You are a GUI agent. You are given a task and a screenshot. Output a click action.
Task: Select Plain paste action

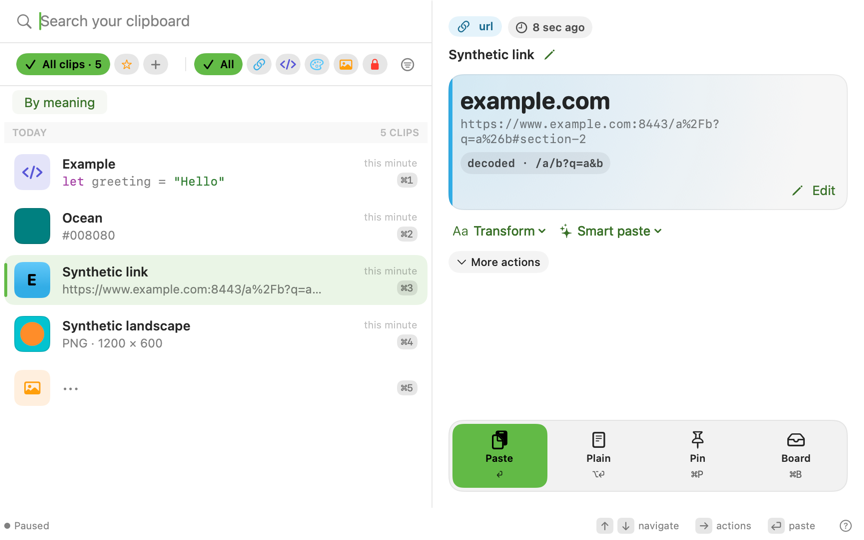coord(598,456)
